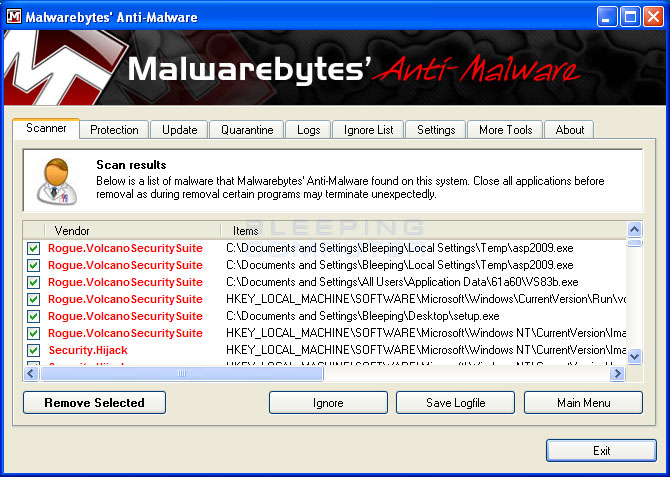Open the Update tab
Screen dimensions: 670x477
click(x=179, y=130)
